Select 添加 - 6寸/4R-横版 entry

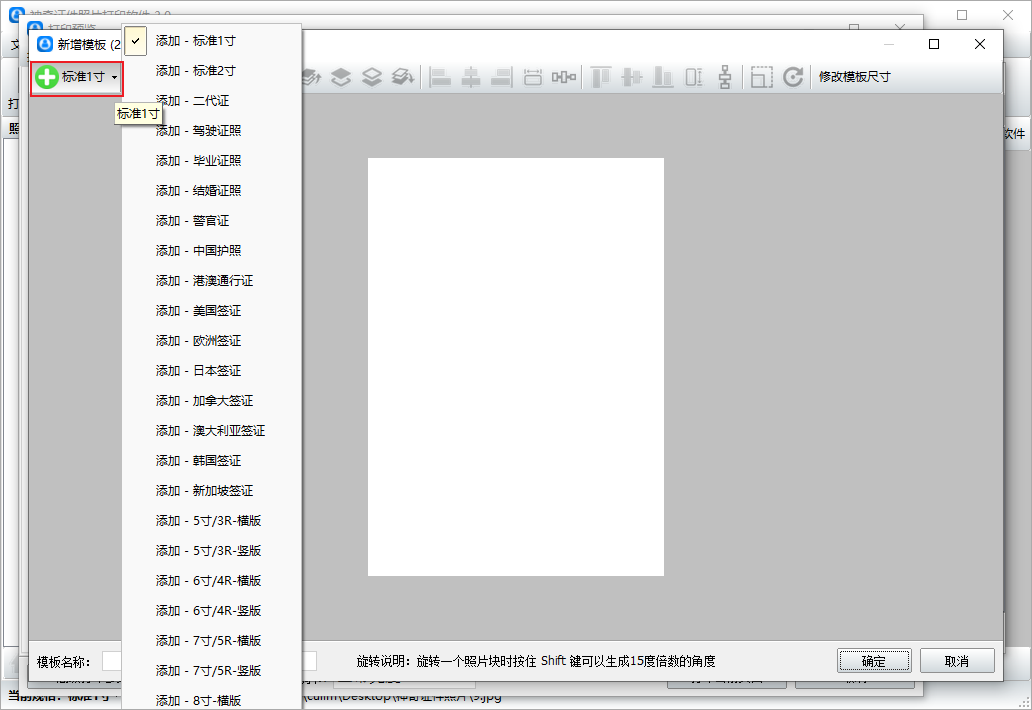pyautogui.click(x=208, y=581)
